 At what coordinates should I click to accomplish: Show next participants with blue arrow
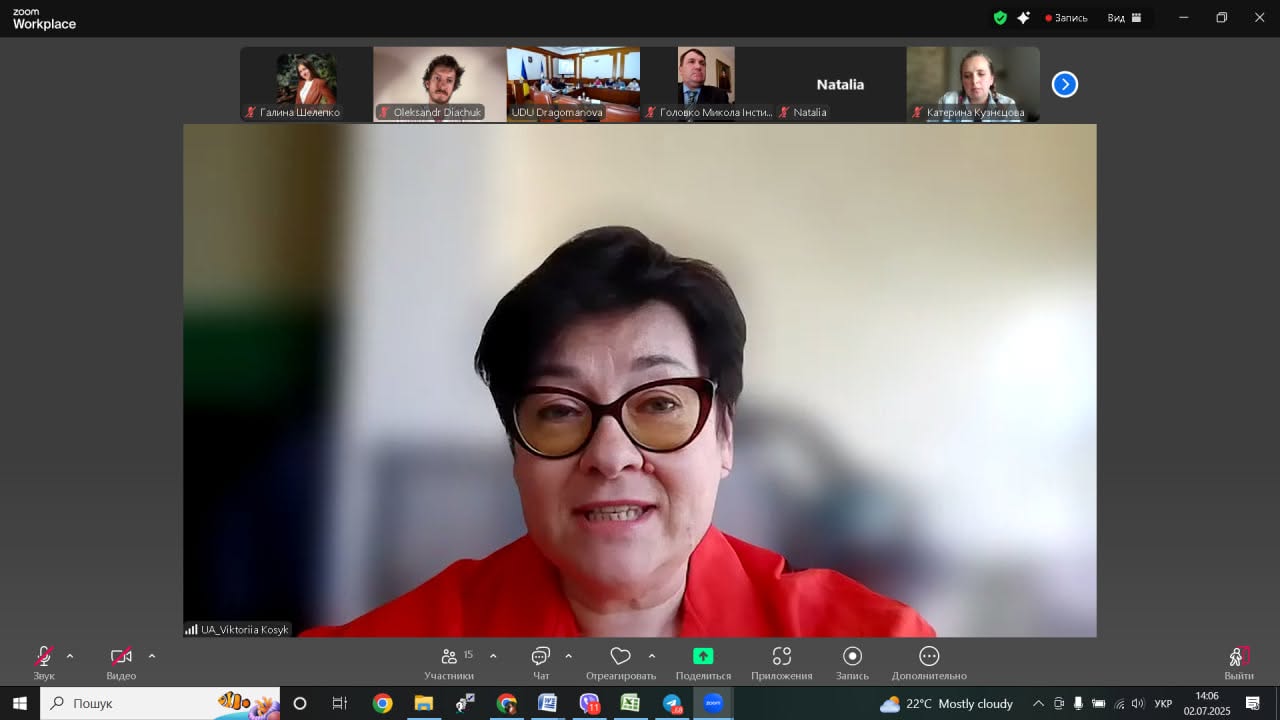1065,85
